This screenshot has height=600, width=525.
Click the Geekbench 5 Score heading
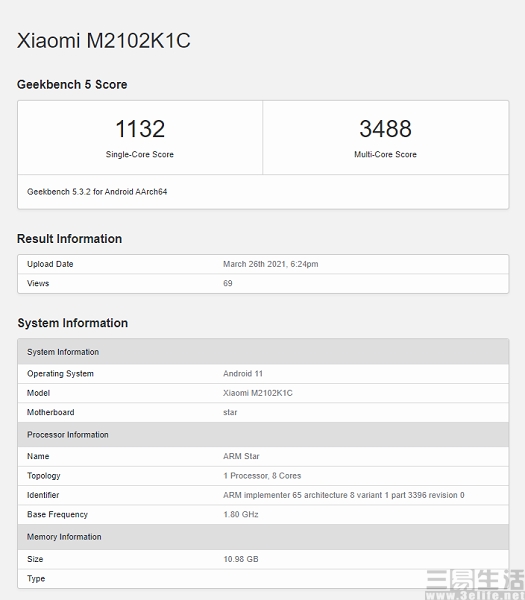72,85
